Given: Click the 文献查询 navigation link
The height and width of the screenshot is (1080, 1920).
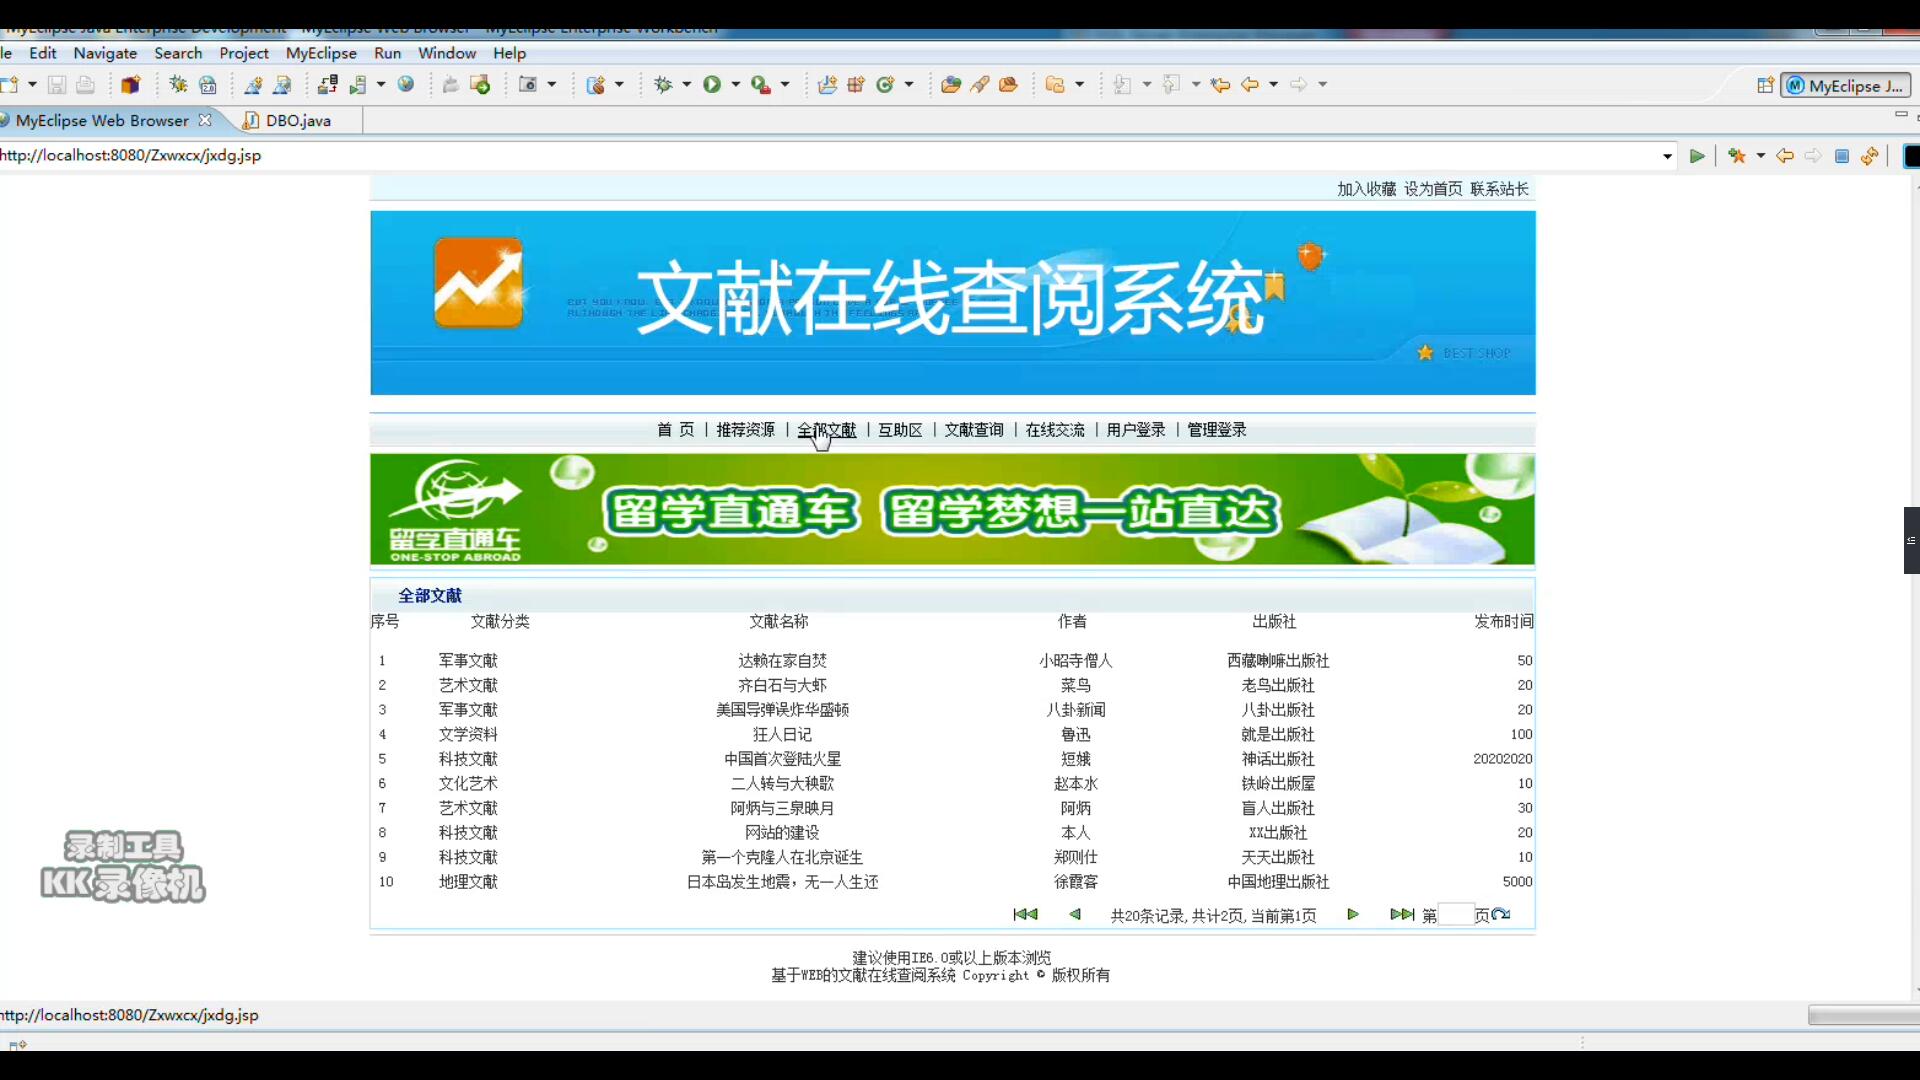Looking at the screenshot, I should 974,430.
